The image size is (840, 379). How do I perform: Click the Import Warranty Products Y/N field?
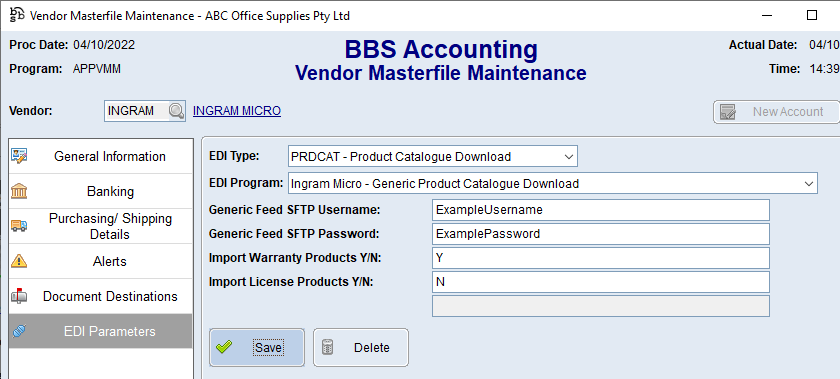point(601,258)
